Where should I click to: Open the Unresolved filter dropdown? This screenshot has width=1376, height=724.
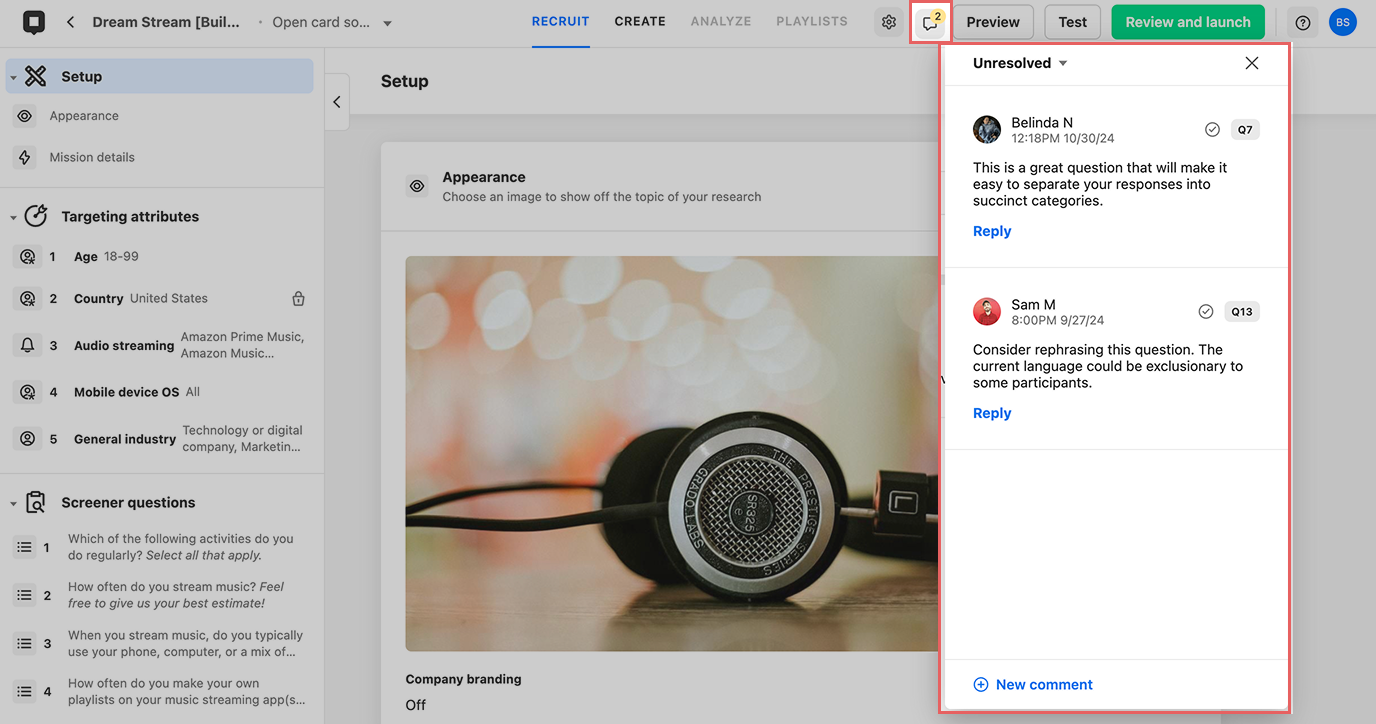click(1020, 63)
